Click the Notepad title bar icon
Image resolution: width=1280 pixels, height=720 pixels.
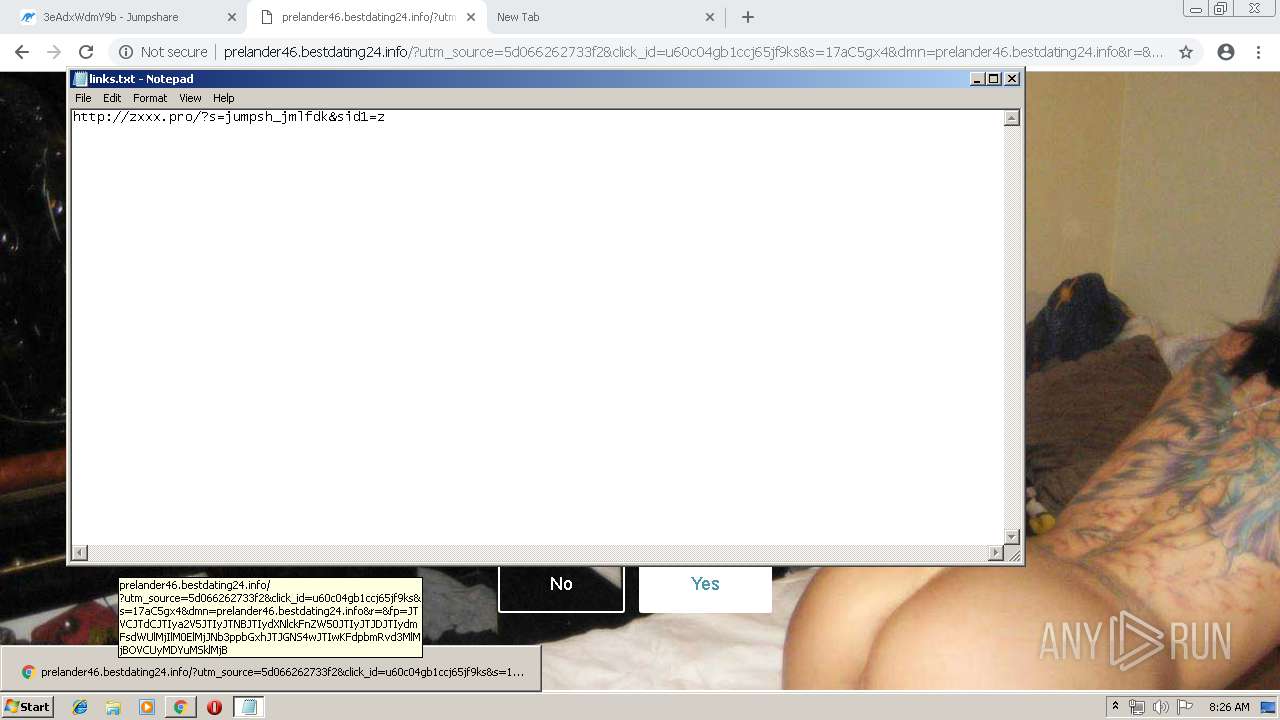point(80,79)
